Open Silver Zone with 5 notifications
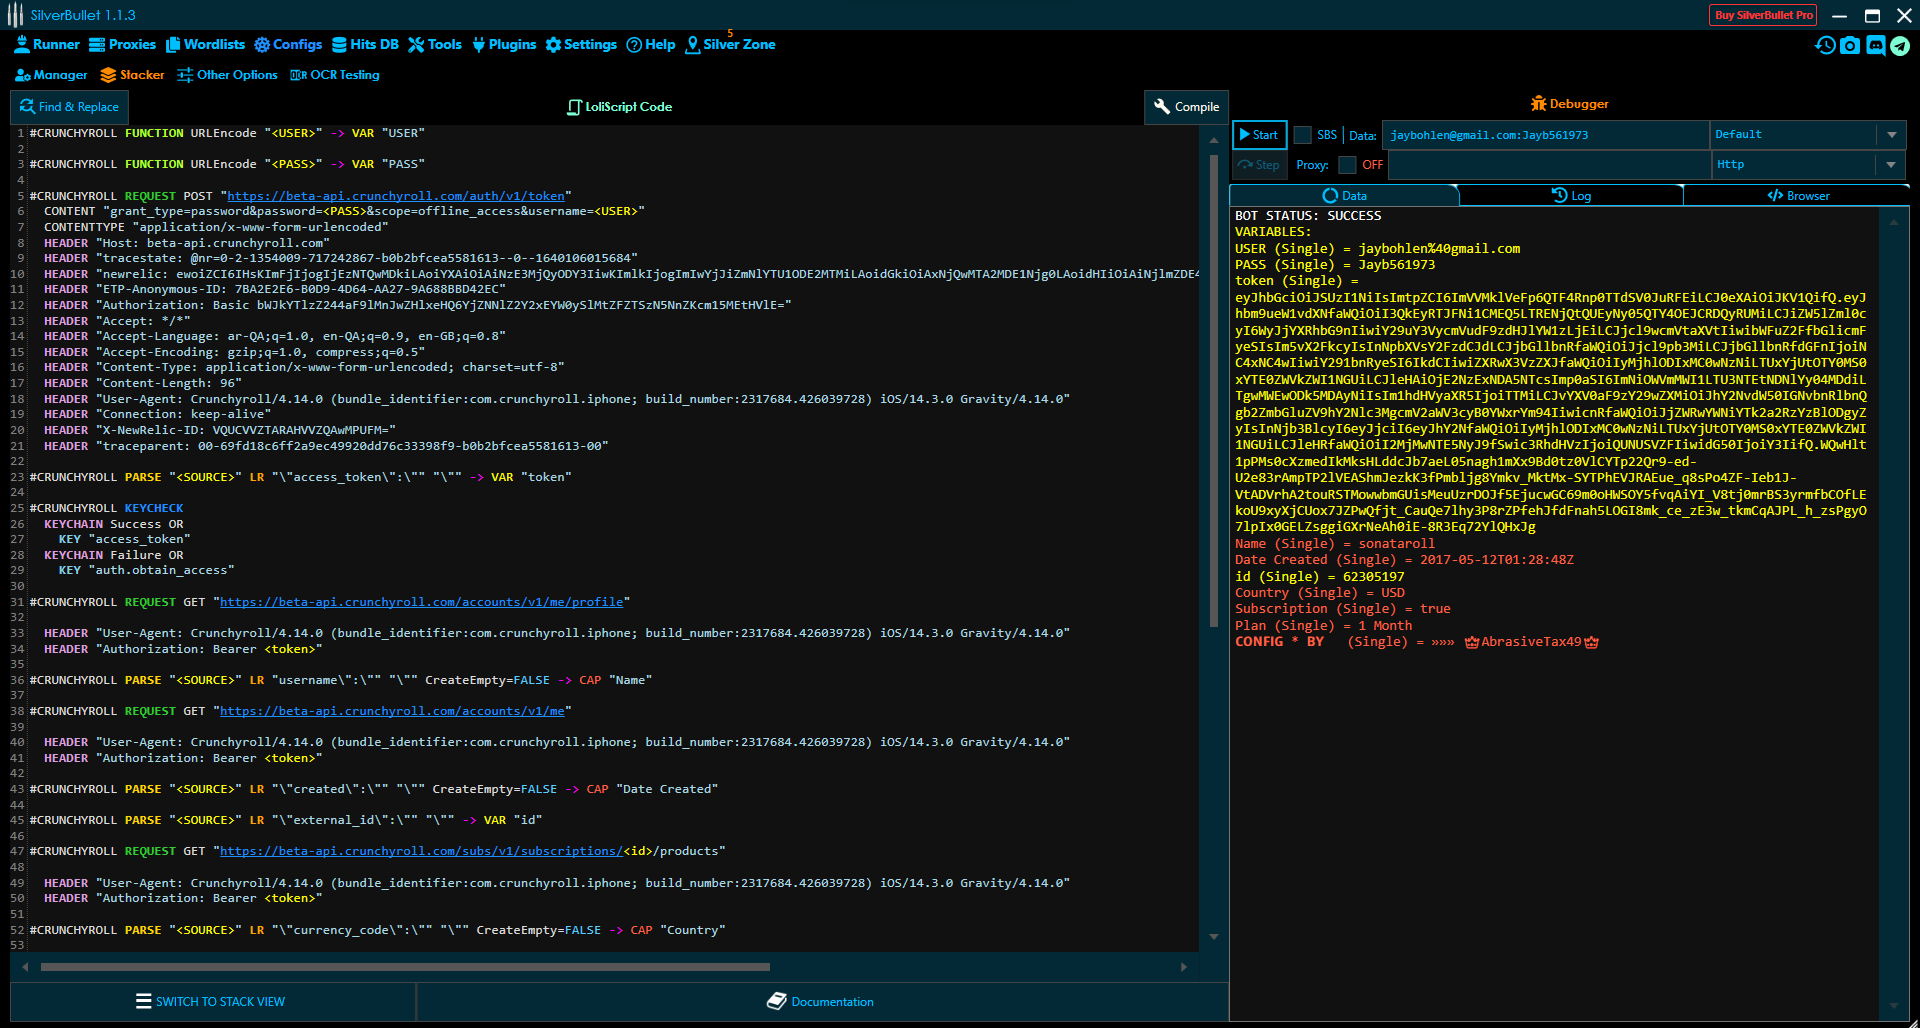 pos(731,44)
